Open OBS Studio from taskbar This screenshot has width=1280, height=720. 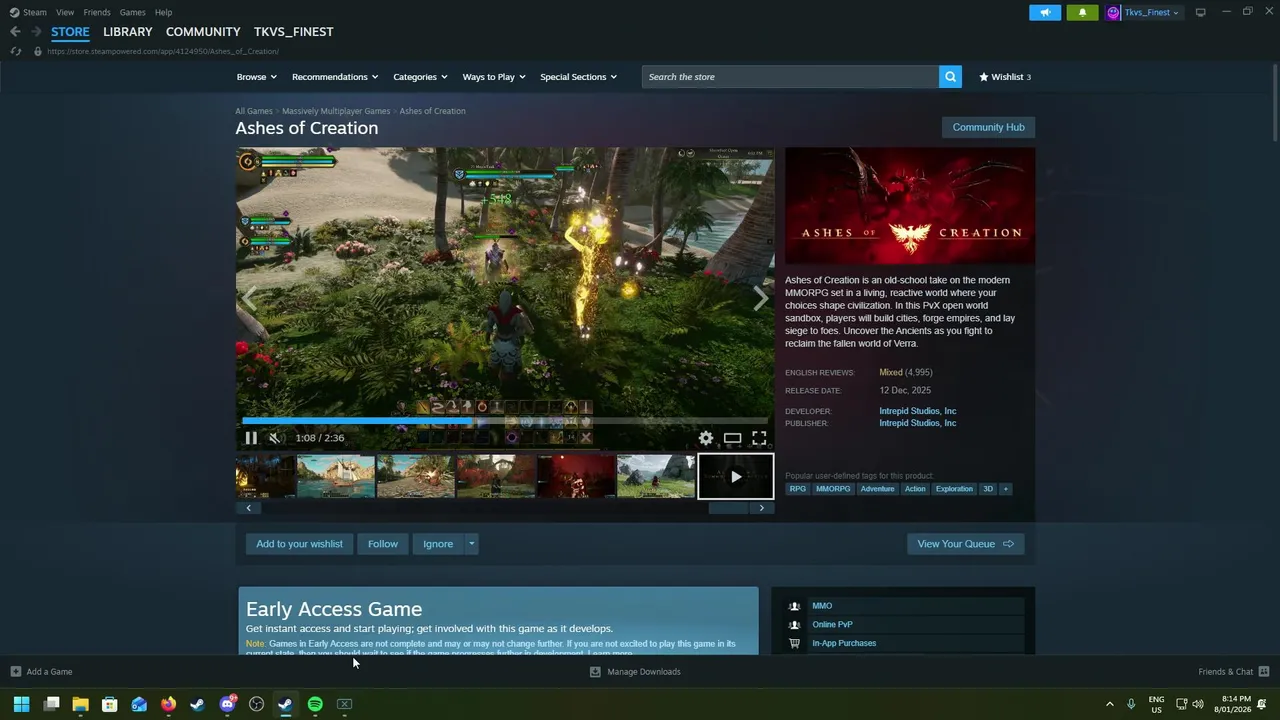pos(256,704)
